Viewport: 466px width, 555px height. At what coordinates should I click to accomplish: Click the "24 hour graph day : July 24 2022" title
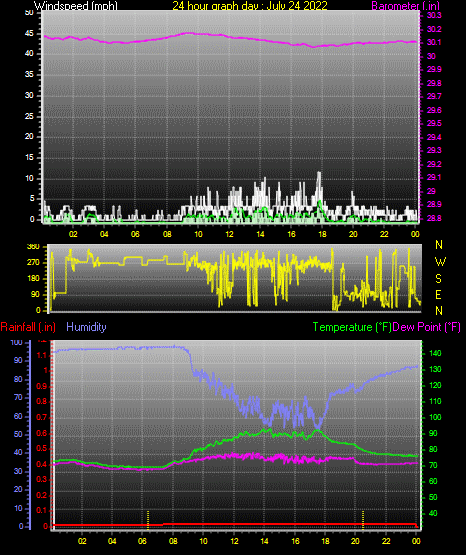click(250, 6)
